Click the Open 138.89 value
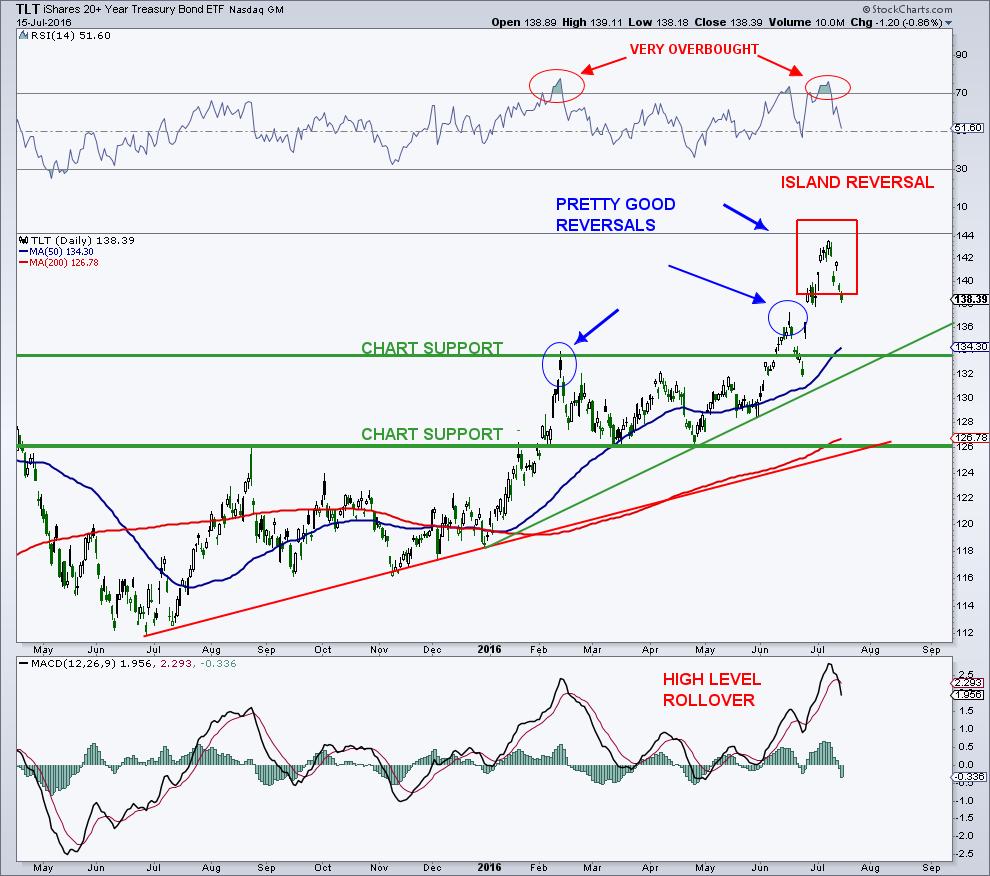The height and width of the screenshot is (876, 990). 524,22
